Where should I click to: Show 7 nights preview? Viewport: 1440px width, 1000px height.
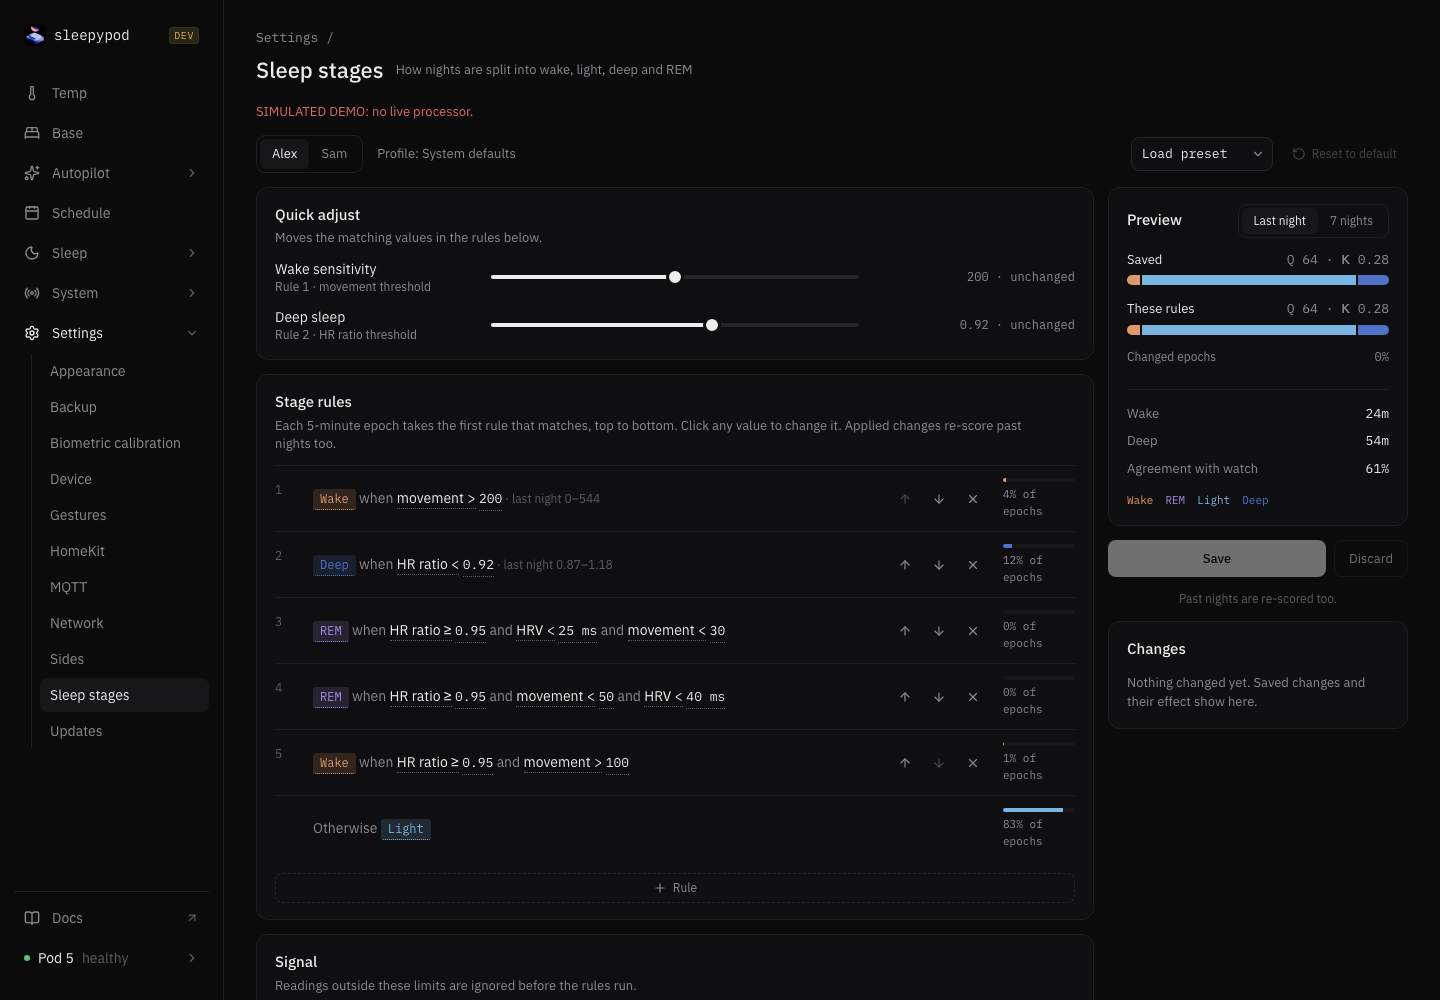pos(1351,221)
